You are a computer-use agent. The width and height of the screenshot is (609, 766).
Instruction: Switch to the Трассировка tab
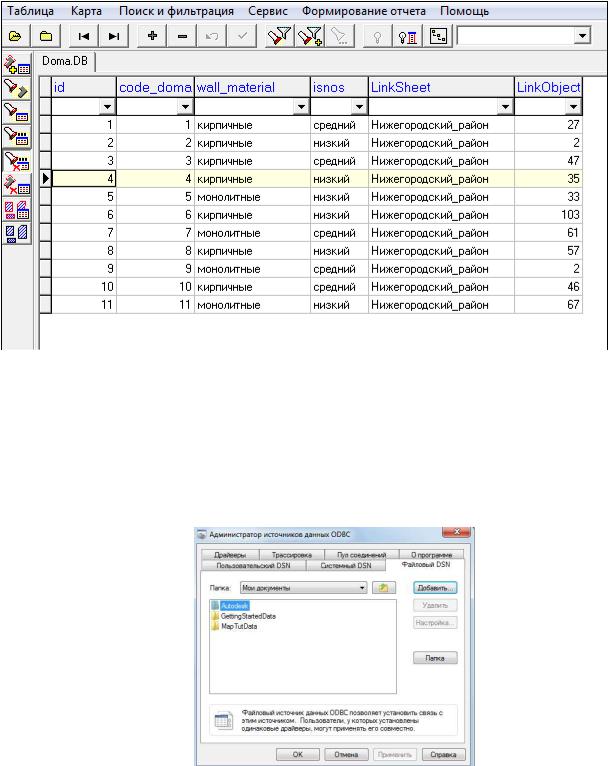pyautogui.click(x=292, y=555)
